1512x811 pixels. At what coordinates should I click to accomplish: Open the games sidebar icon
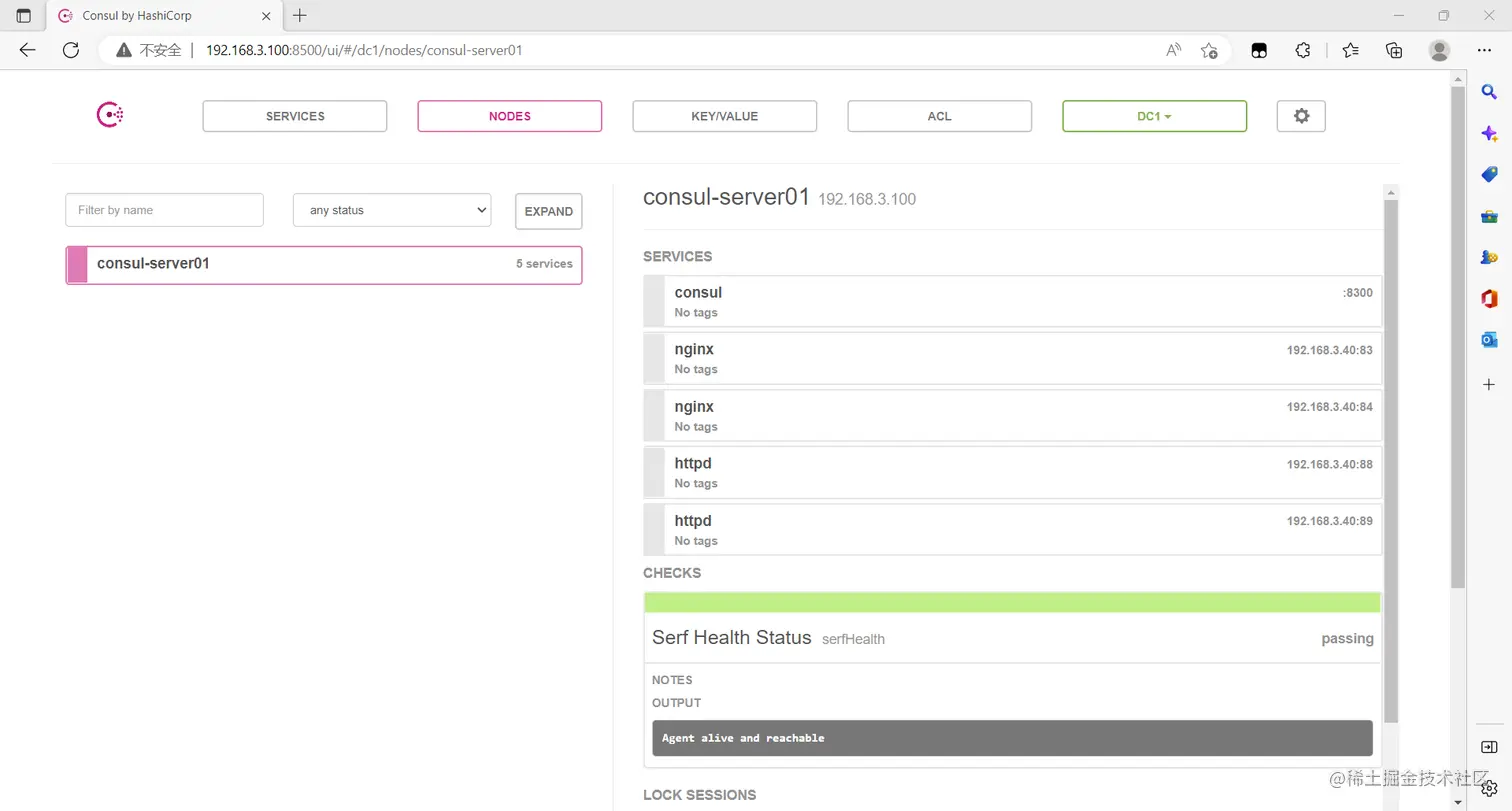coord(1489,257)
